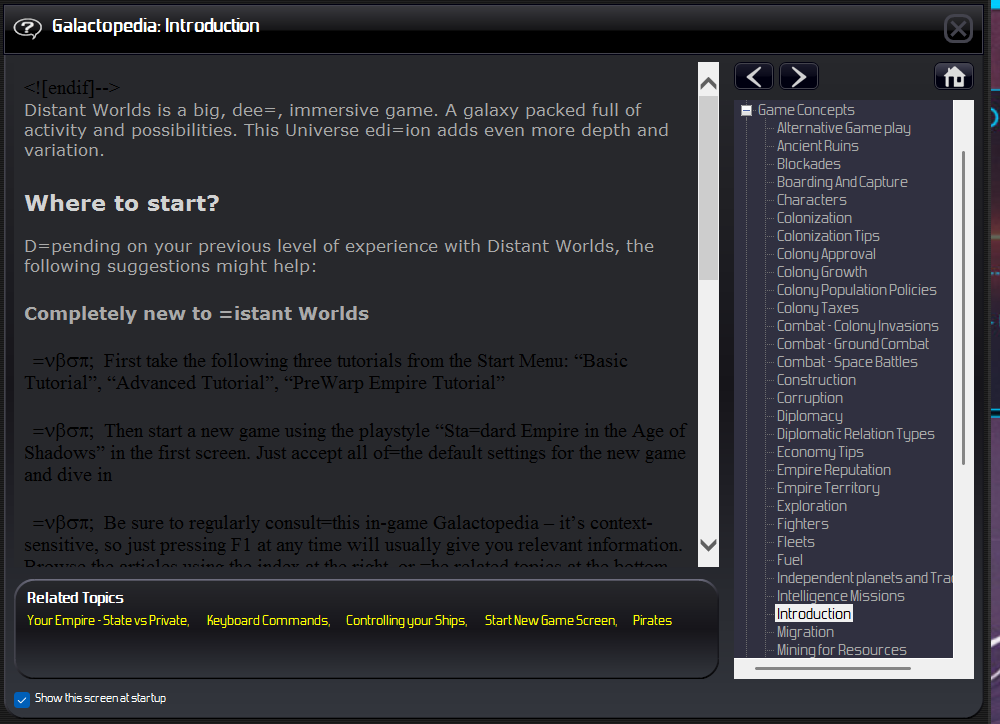Viewport: 1000px width, 724px height.
Task: Click Galactopedia: Introduction window title
Action: pyautogui.click(x=156, y=26)
